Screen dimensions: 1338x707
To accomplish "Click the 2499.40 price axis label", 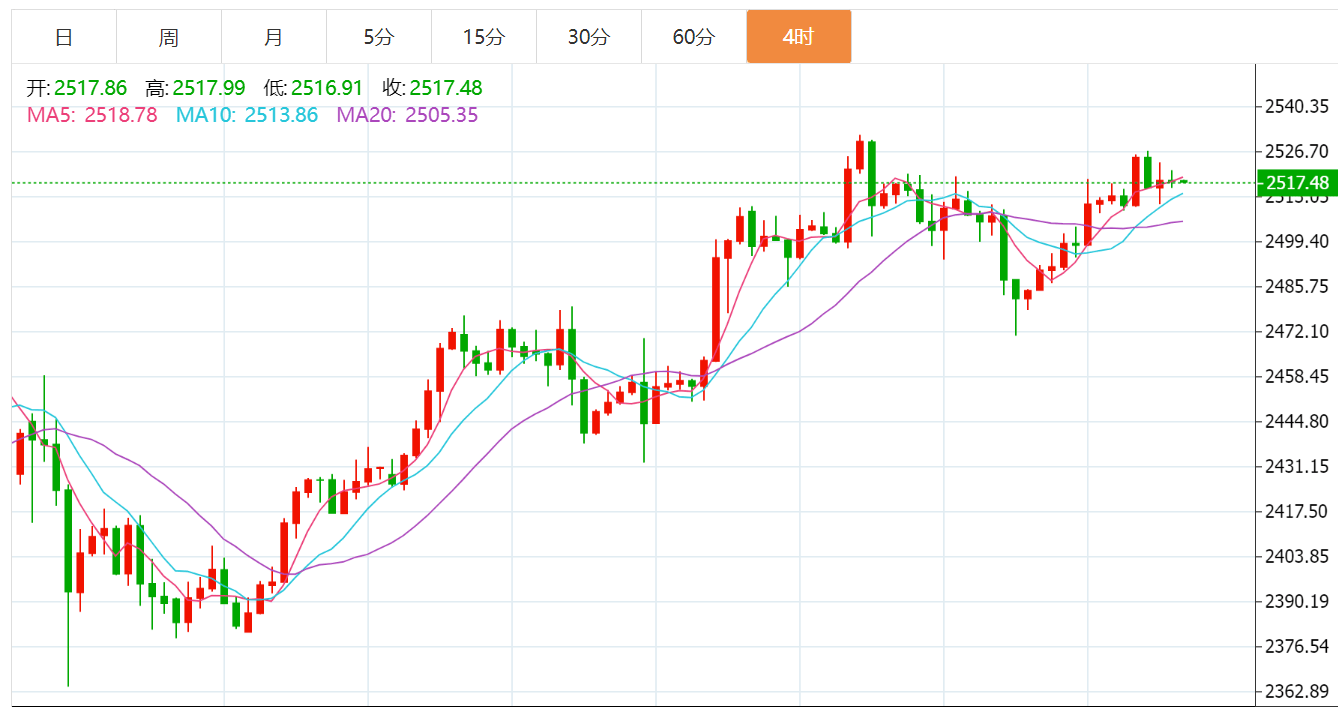I will [x=1296, y=241].
